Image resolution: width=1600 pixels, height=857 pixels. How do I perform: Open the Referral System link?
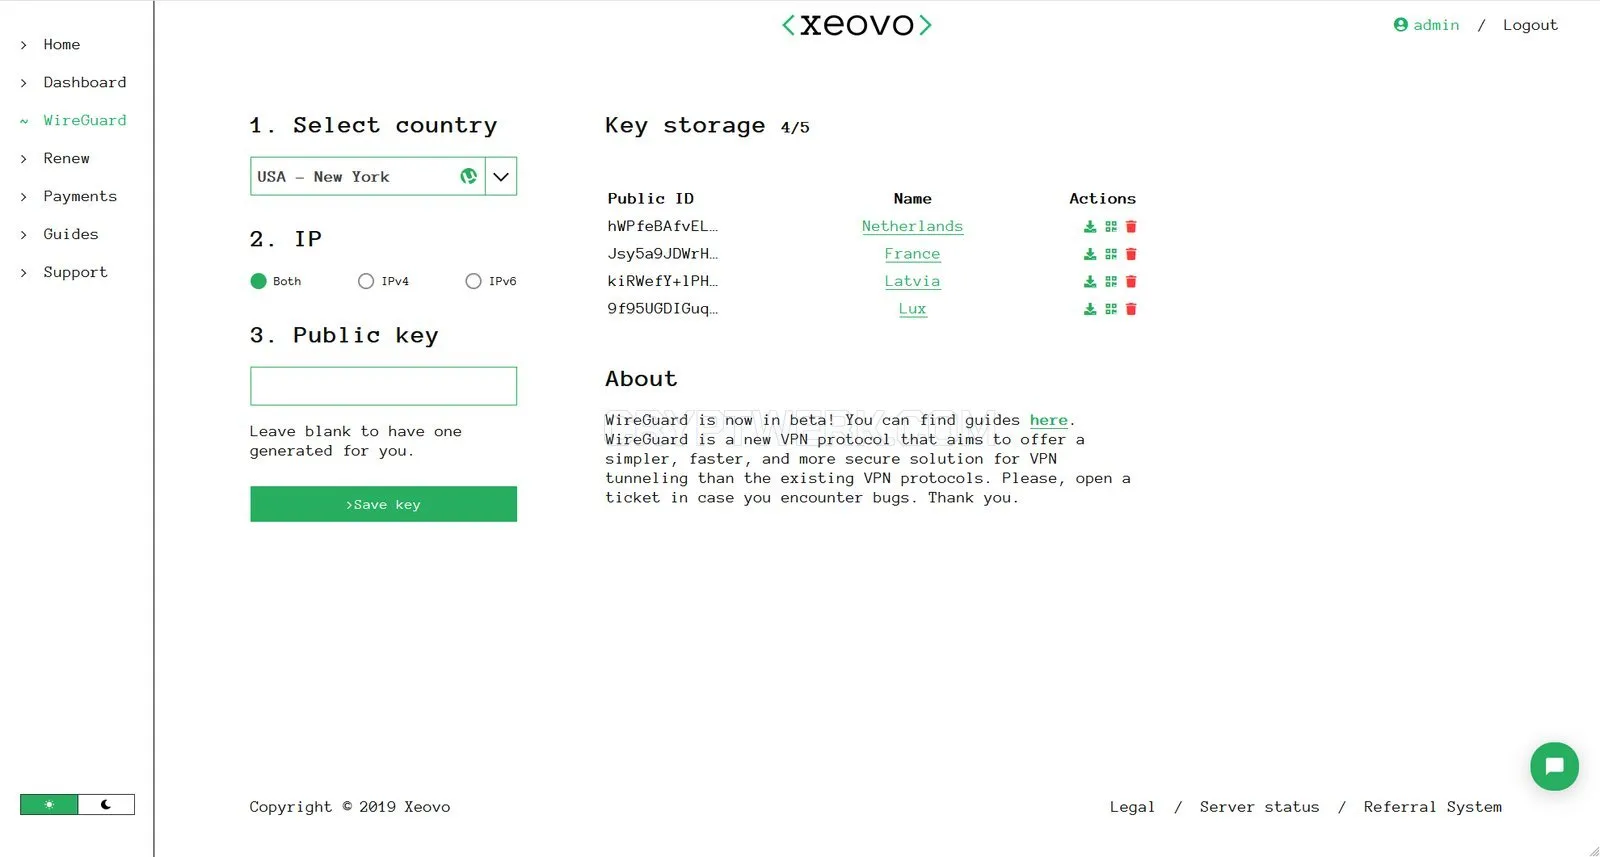coord(1432,807)
